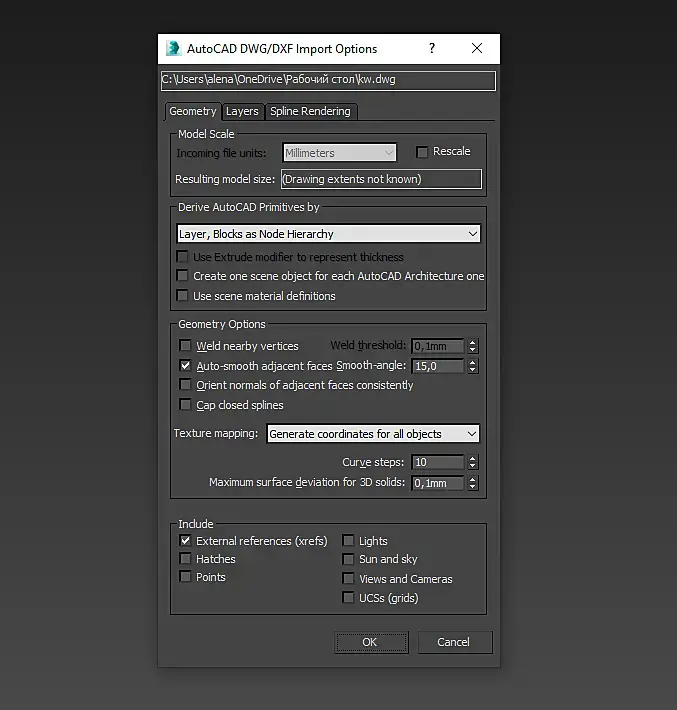
Task: Enable Views and Cameras import
Action: 348,578
